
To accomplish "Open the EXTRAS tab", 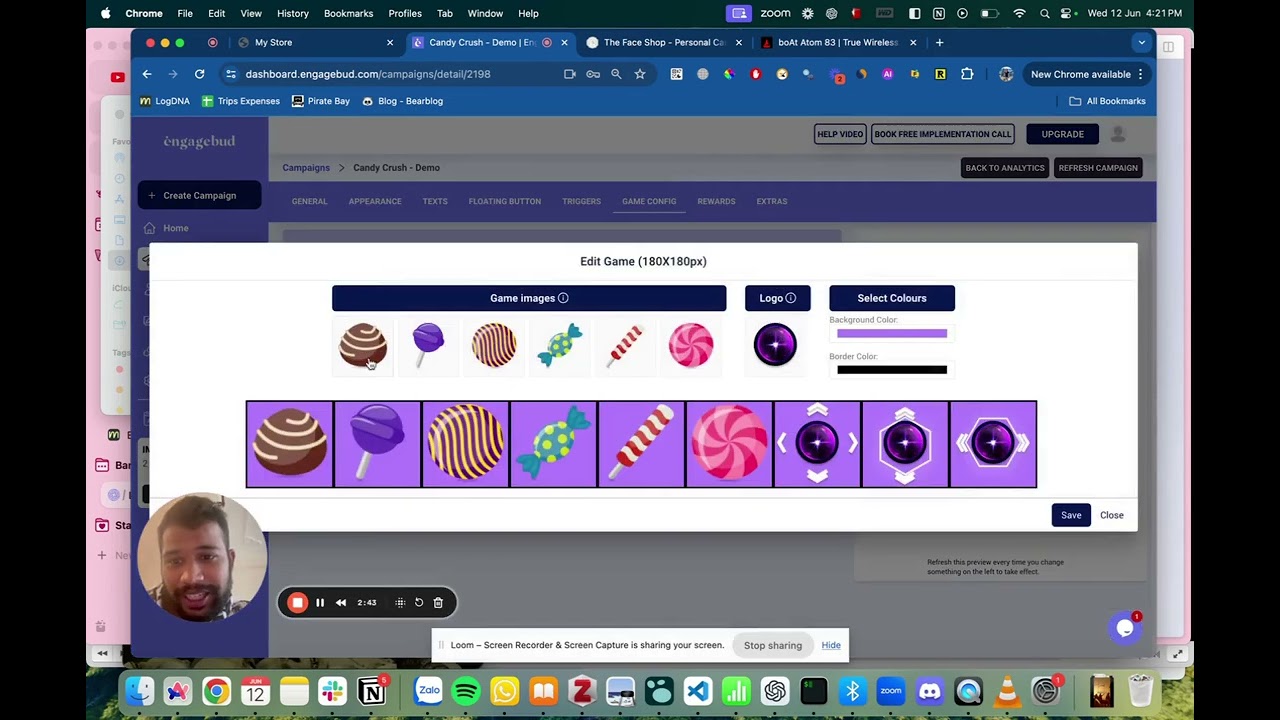I will 772,201.
